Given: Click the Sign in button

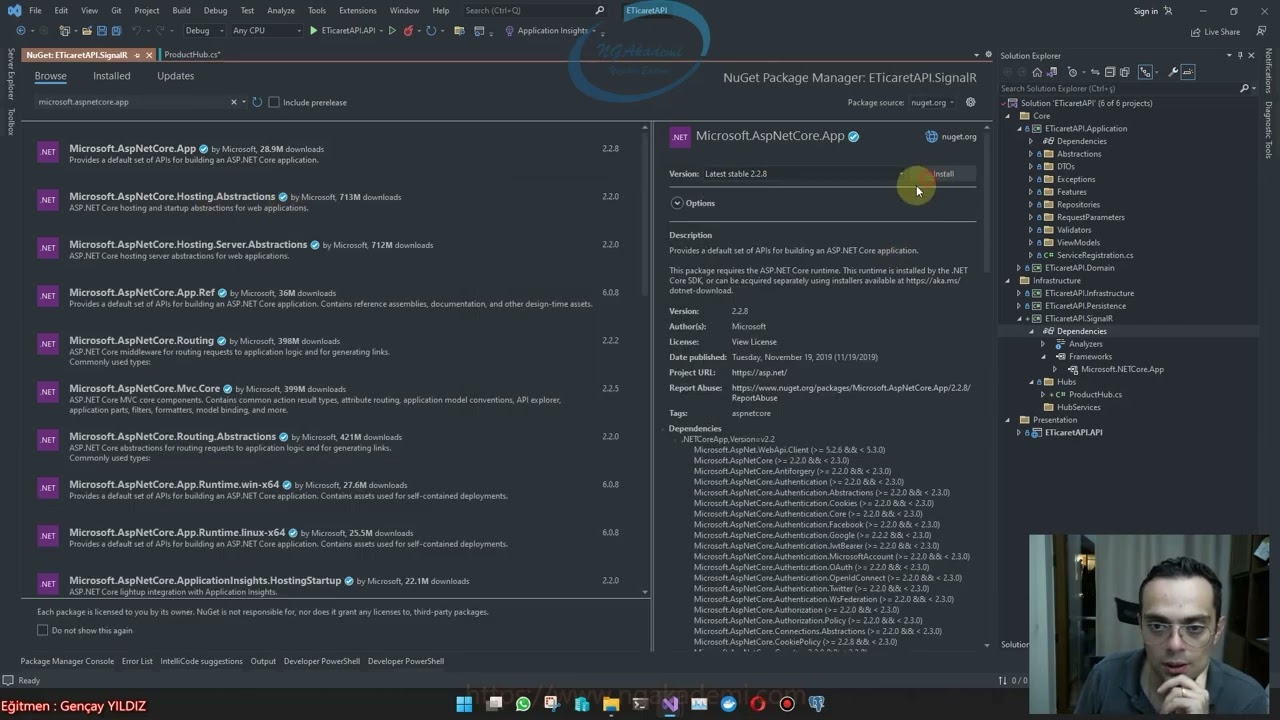Looking at the screenshot, I should [x=1145, y=11].
